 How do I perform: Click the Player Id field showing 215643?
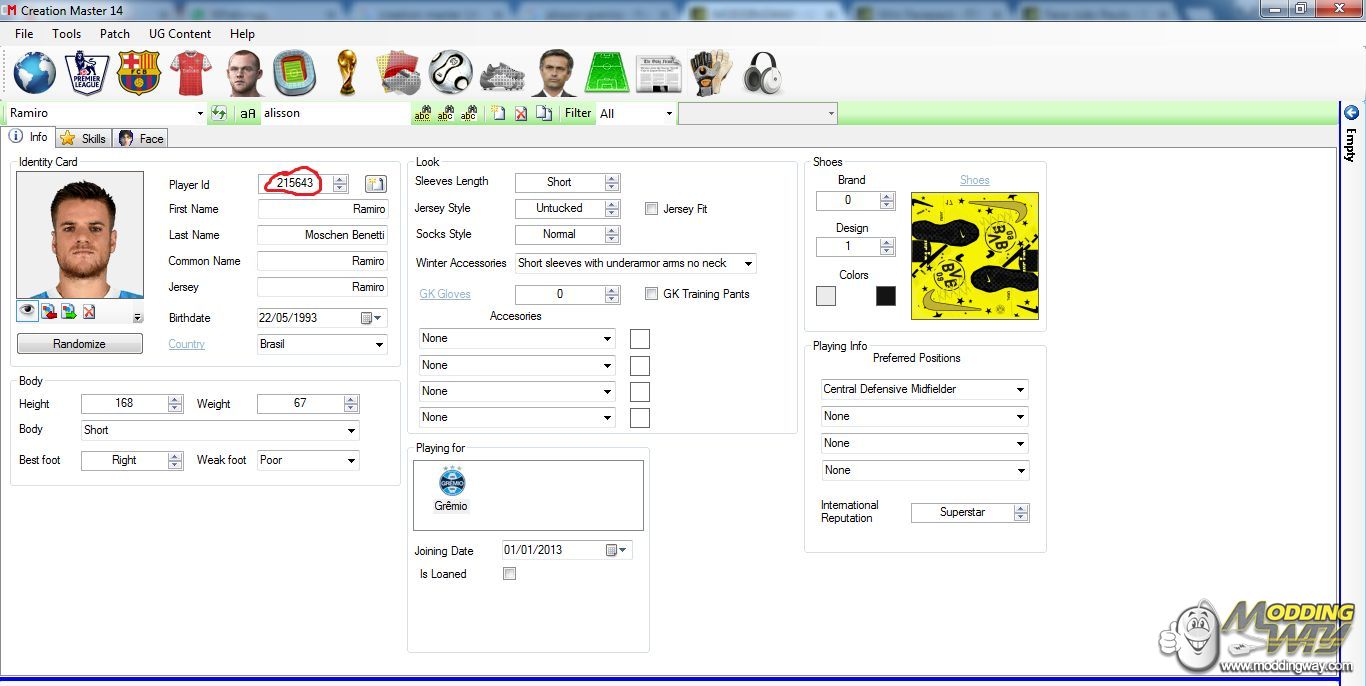click(294, 183)
